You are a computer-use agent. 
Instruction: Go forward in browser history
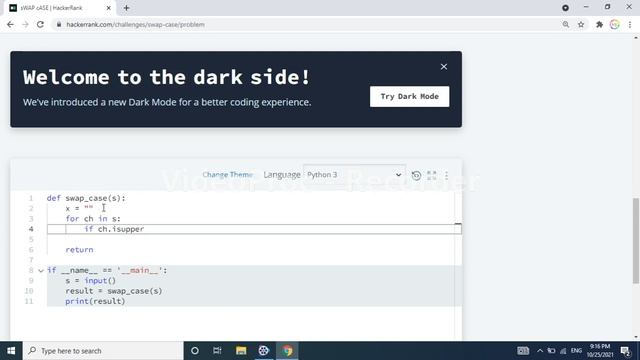pyautogui.click(x=25, y=24)
